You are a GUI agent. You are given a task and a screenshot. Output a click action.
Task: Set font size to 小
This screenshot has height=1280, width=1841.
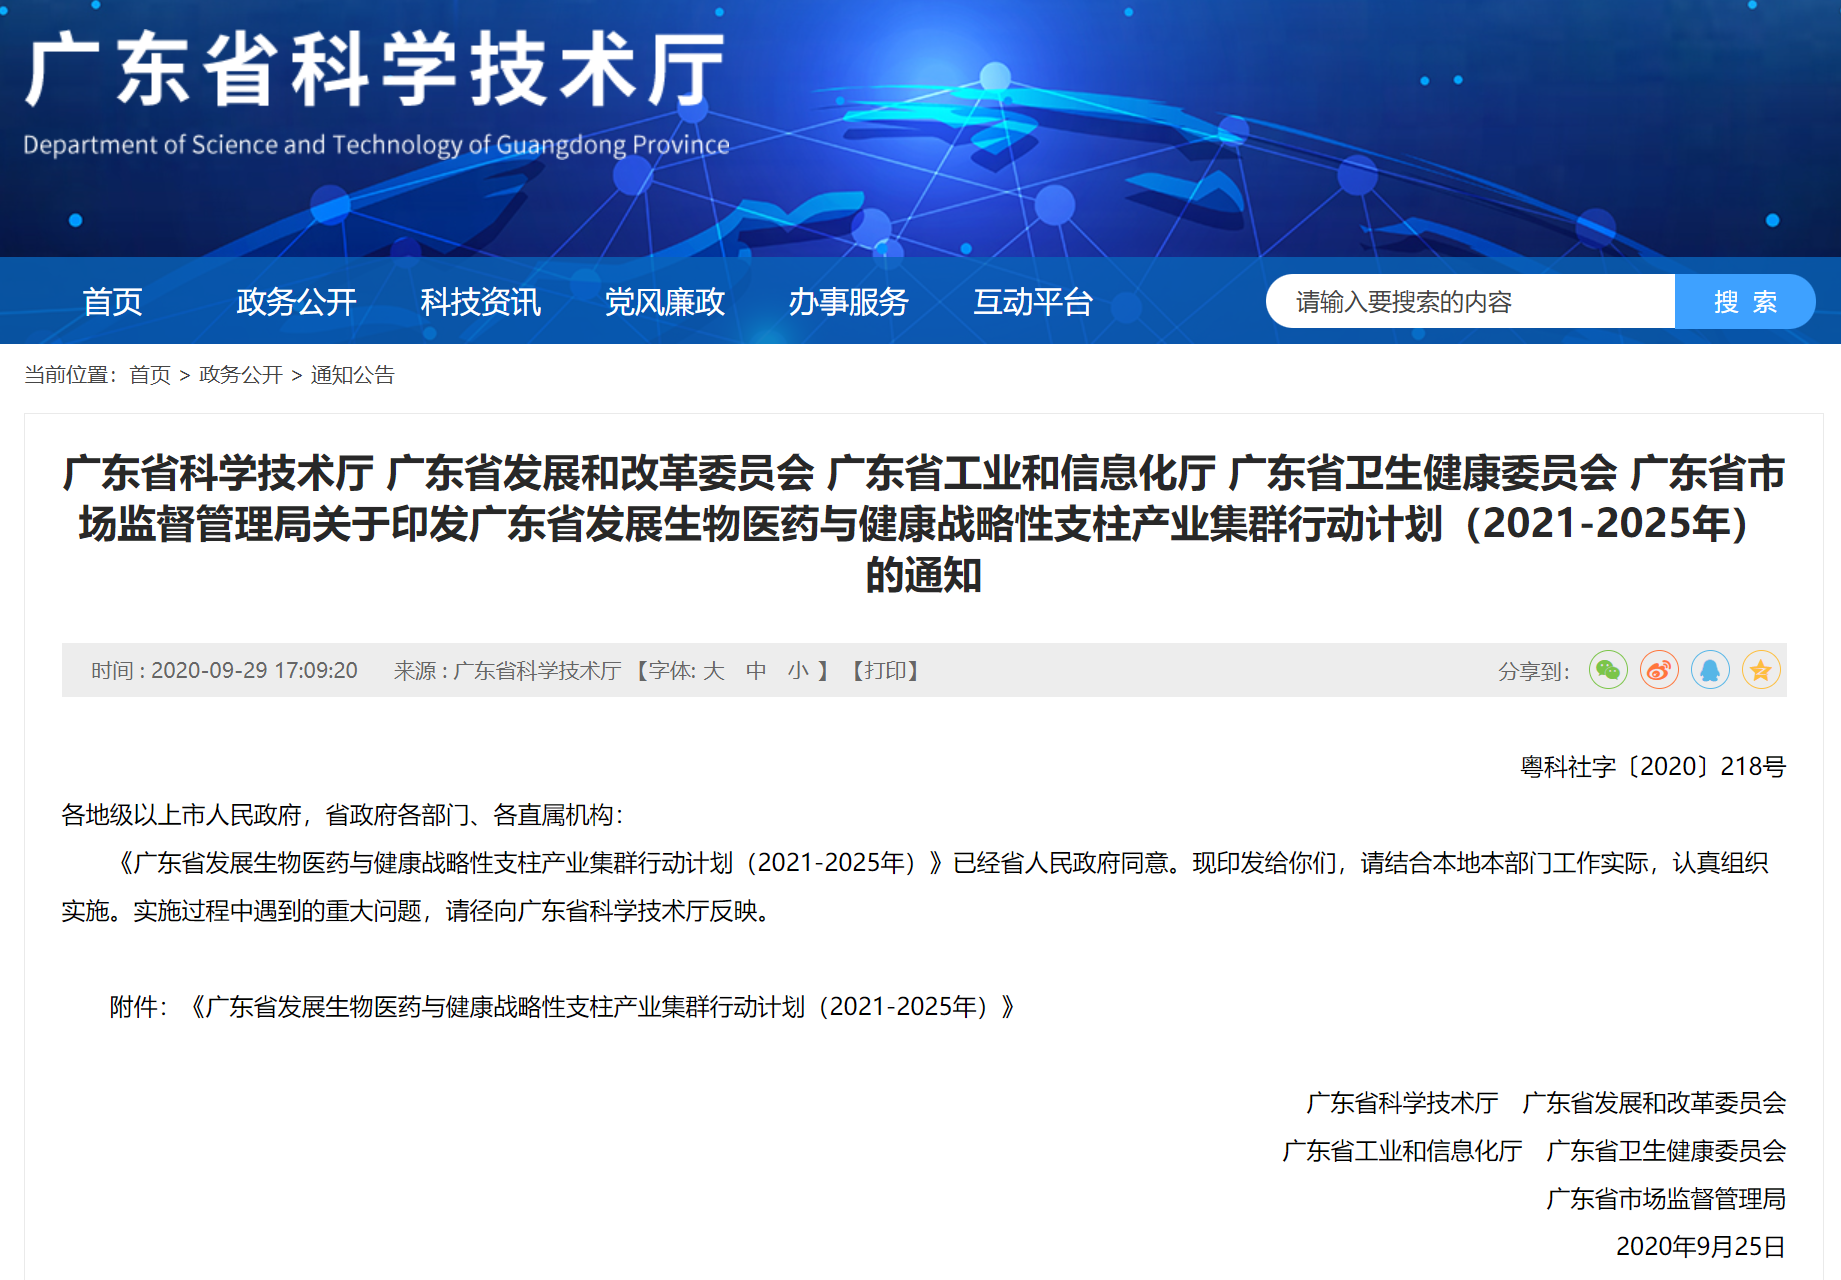(798, 671)
